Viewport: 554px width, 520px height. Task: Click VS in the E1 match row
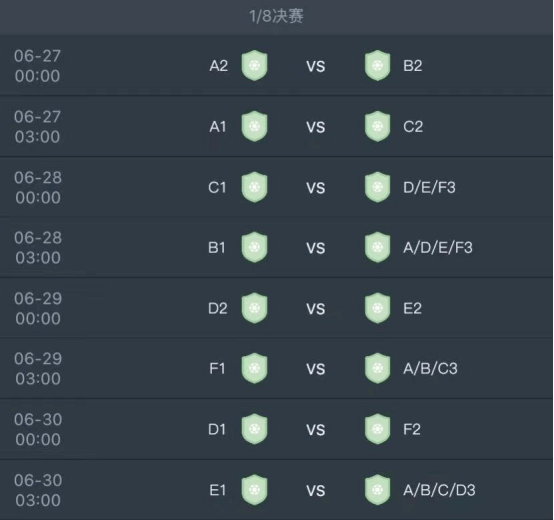(x=316, y=491)
